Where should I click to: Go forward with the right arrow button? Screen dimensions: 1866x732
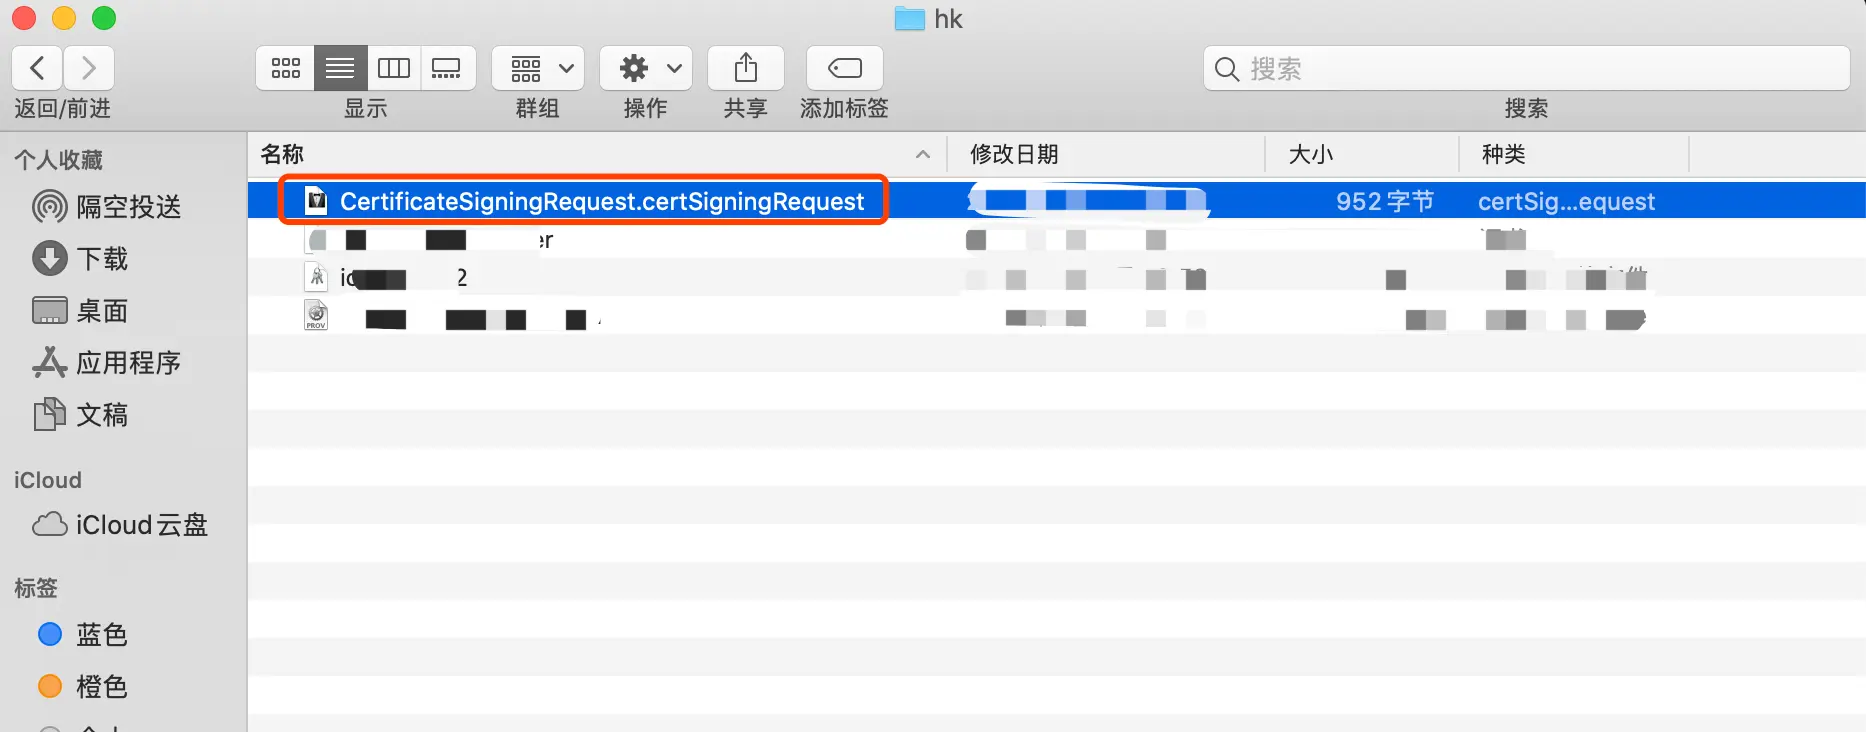click(x=89, y=68)
